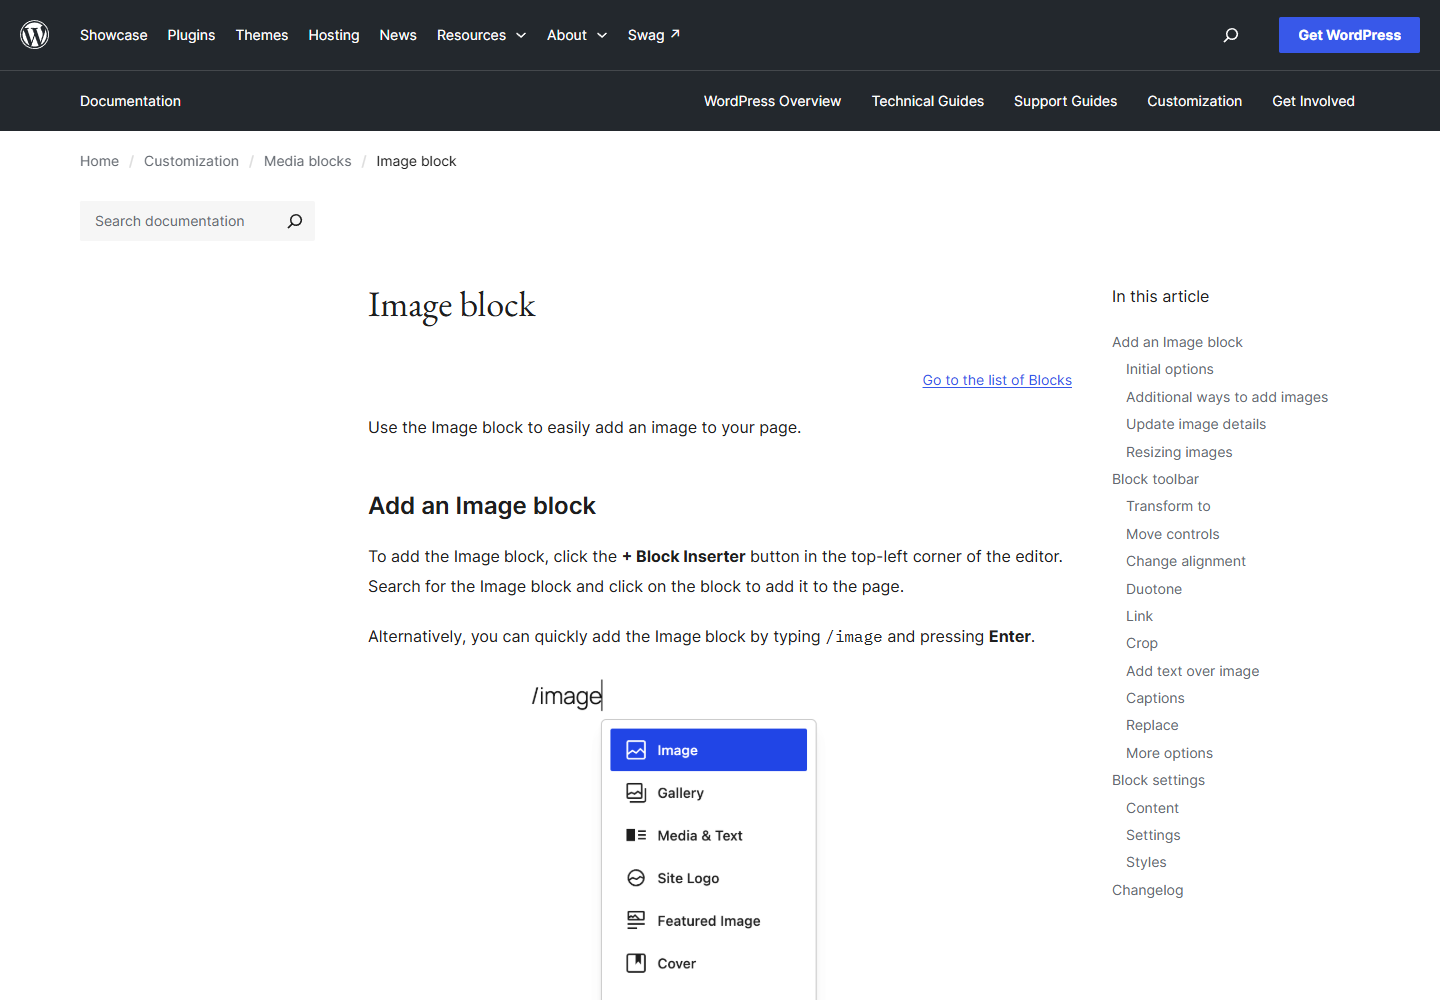Jump to Duotone section
This screenshot has height=1000, width=1440.
tap(1154, 589)
